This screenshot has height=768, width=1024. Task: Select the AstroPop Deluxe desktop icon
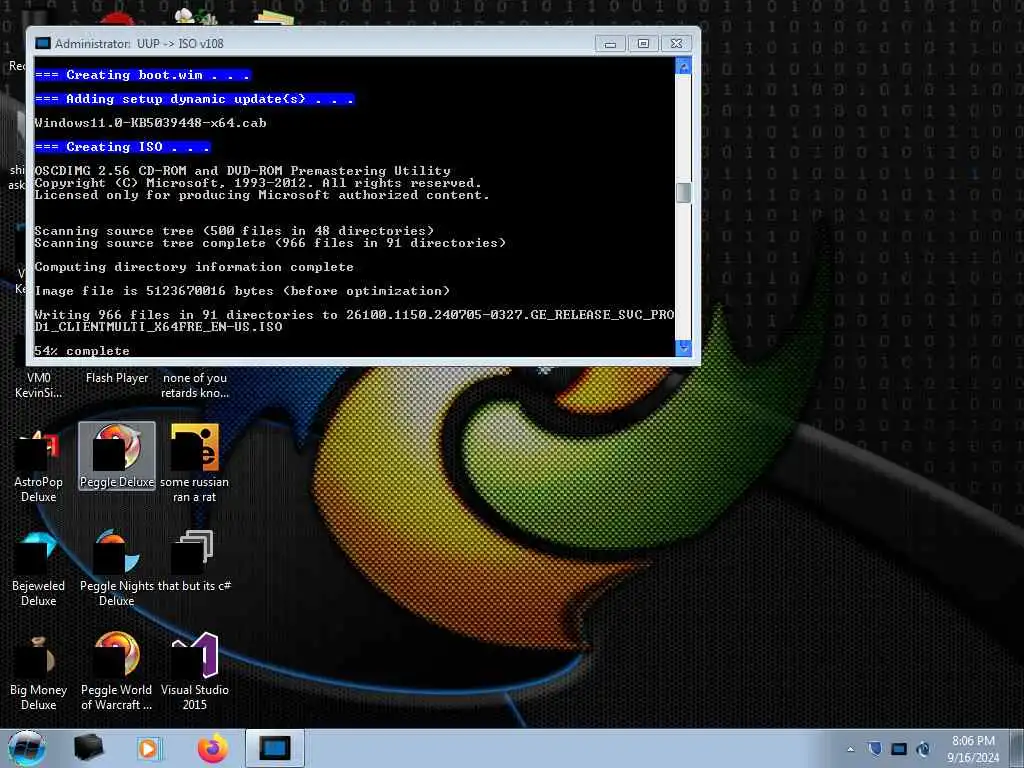(39, 464)
